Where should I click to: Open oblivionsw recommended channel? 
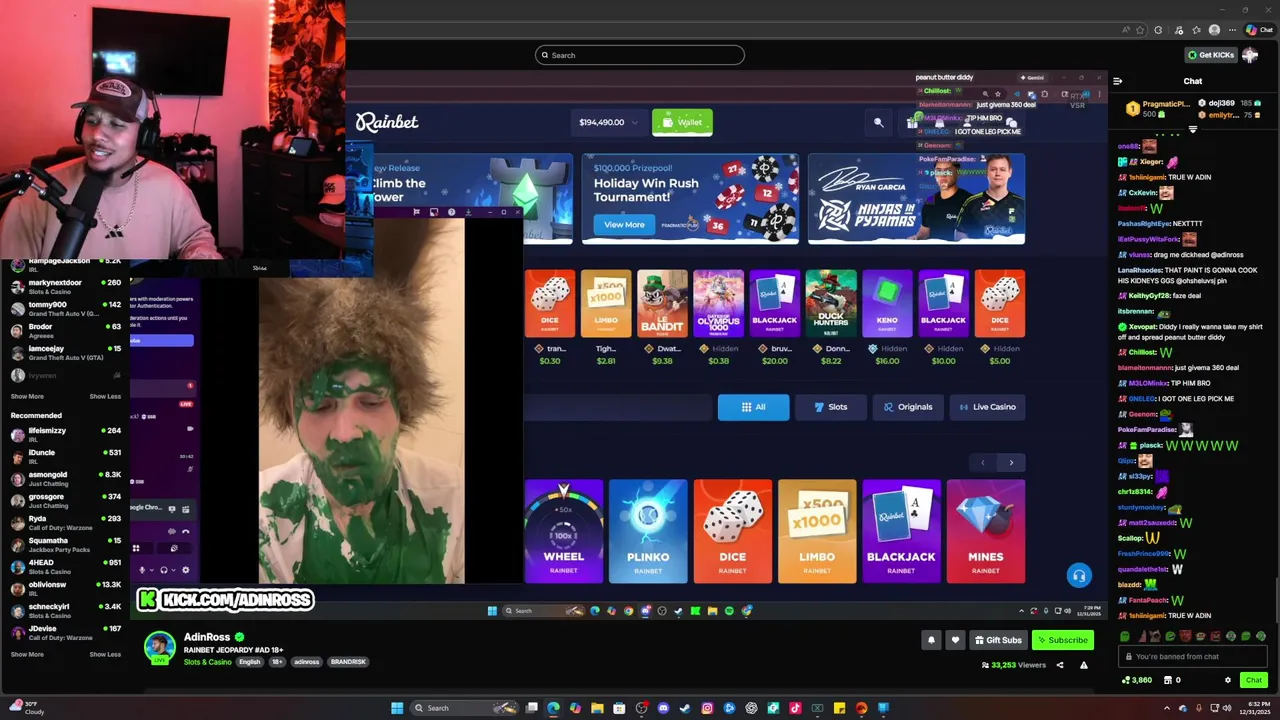click(65, 588)
